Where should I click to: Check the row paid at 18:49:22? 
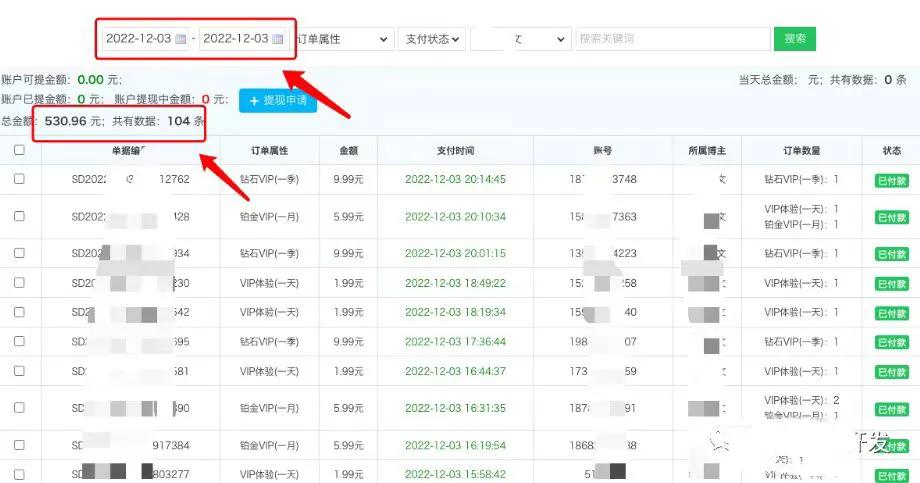click(19, 282)
